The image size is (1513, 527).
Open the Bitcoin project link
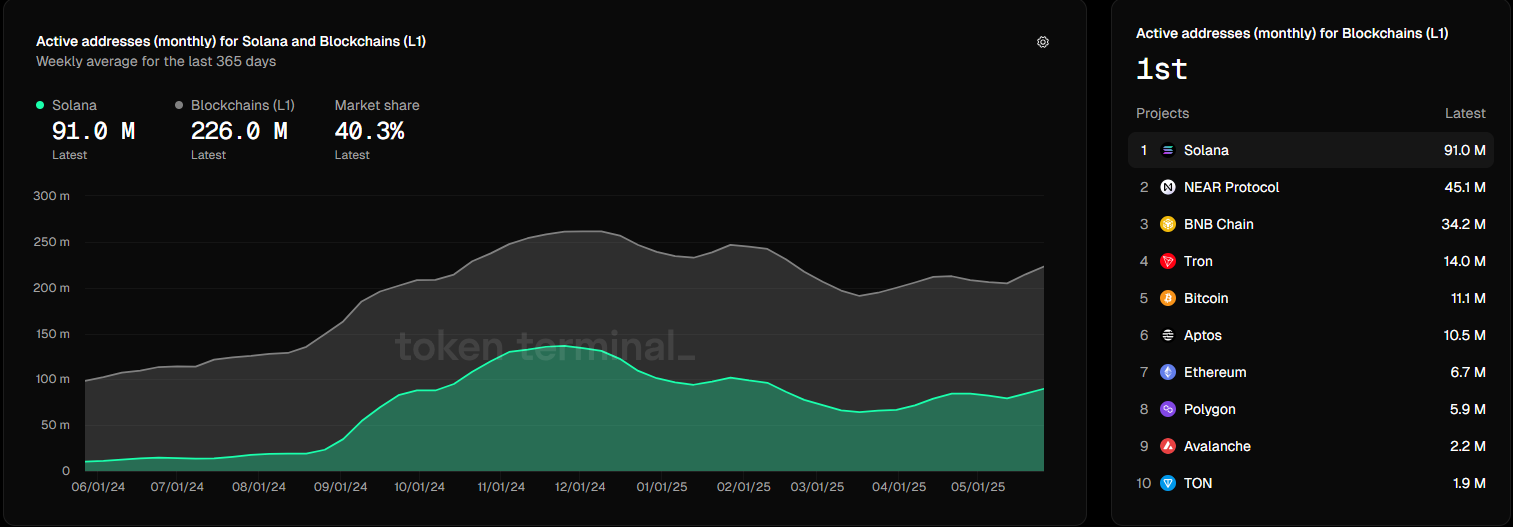tap(1206, 298)
